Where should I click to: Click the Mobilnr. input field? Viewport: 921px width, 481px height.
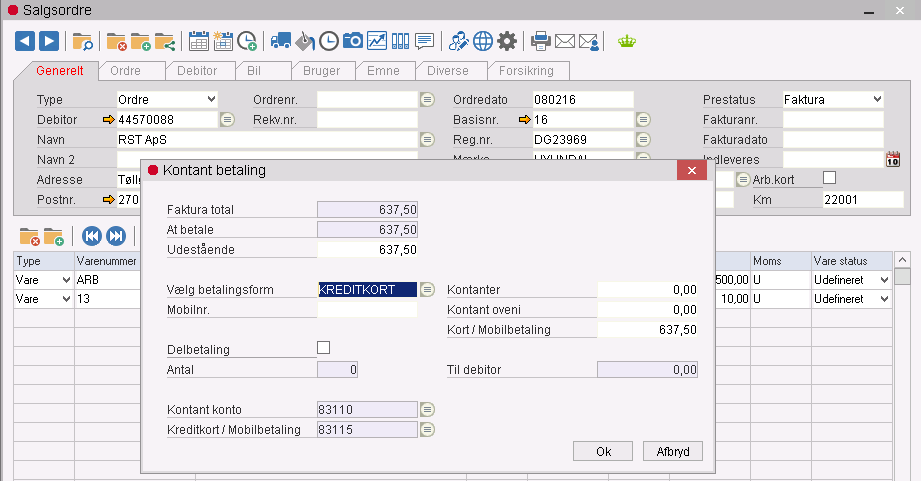click(x=367, y=310)
